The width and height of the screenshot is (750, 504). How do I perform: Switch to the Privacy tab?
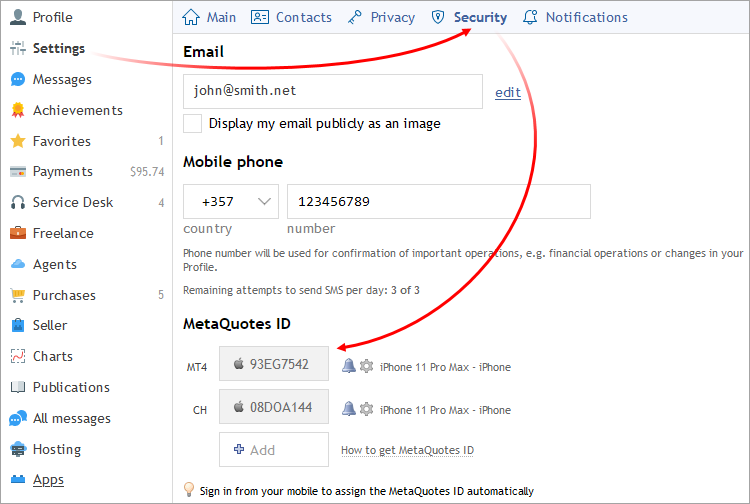[x=381, y=17]
